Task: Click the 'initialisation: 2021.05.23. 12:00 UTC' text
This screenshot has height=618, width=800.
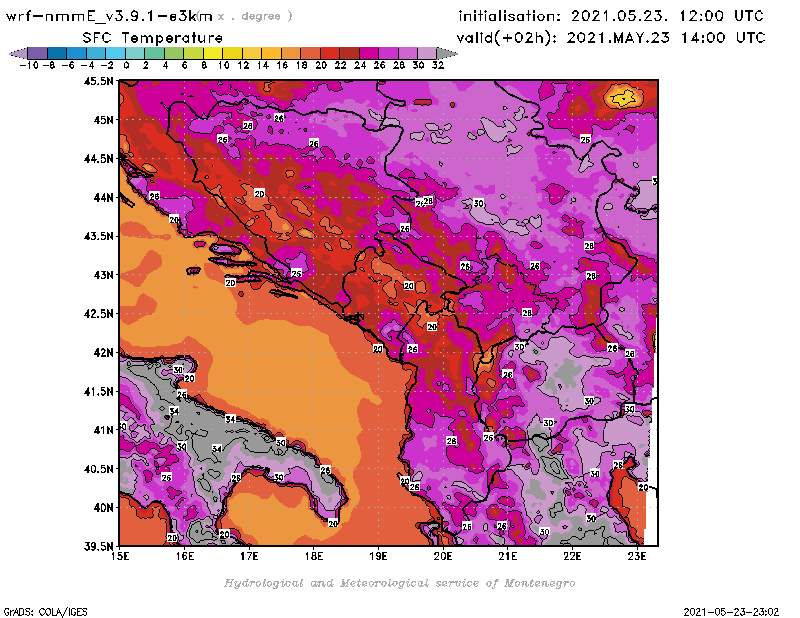Action: (x=611, y=16)
